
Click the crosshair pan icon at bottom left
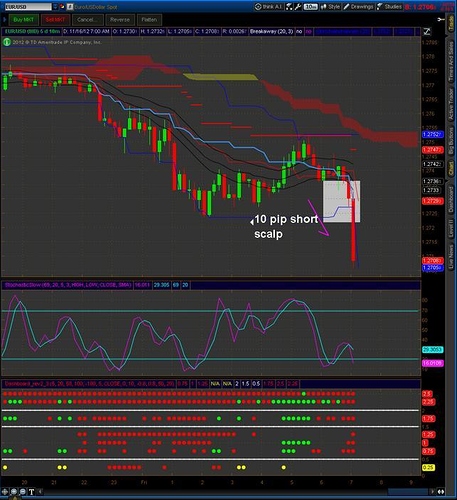tap(5, 492)
